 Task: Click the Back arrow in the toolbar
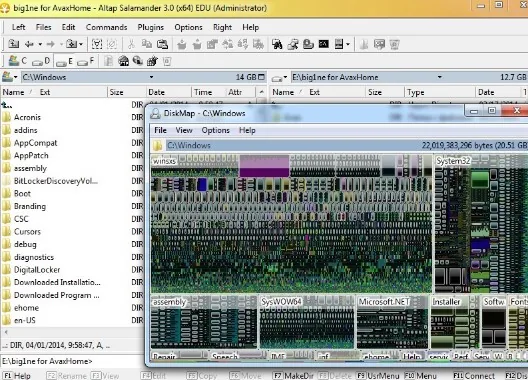click(29, 44)
